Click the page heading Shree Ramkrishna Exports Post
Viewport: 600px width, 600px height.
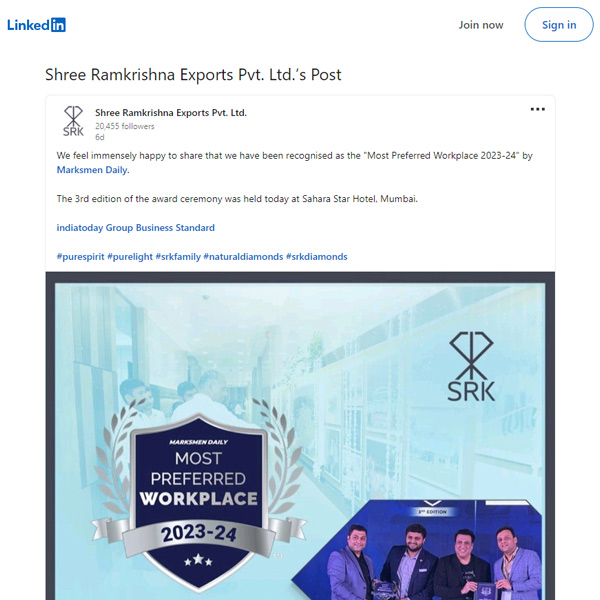pyautogui.click(x=193, y=75)
